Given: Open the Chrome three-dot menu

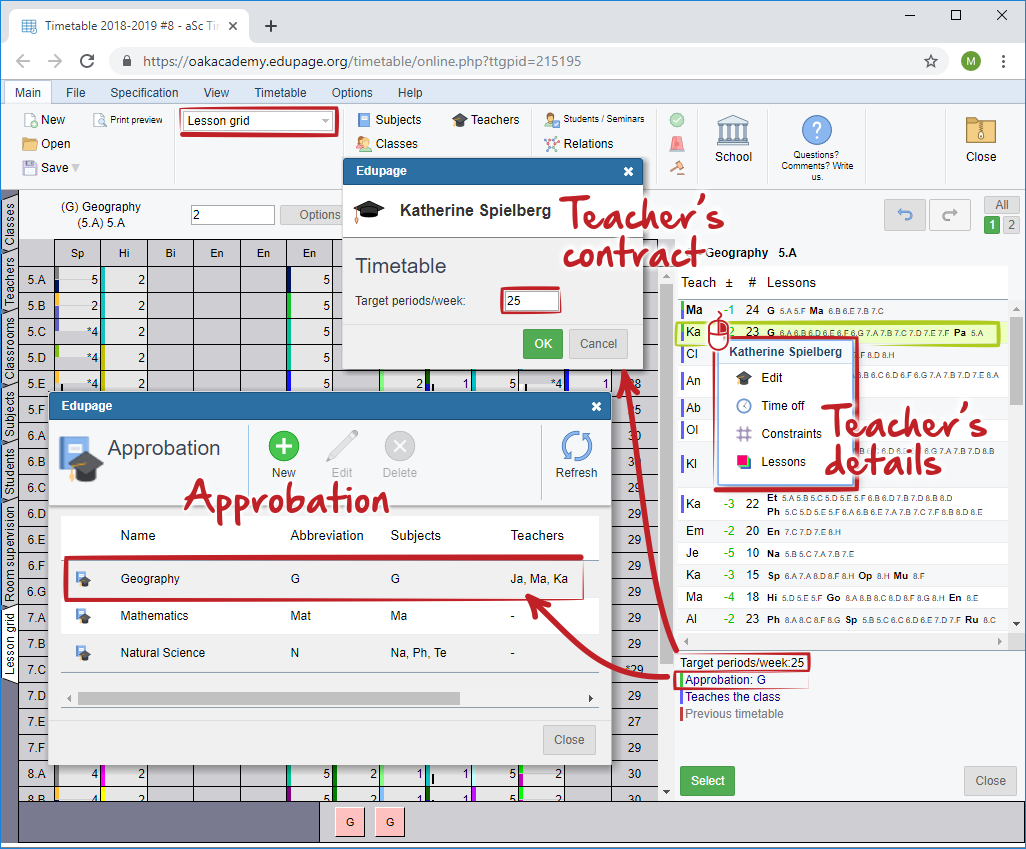Looking at the screenshot, I should (x=1003, y=61).
